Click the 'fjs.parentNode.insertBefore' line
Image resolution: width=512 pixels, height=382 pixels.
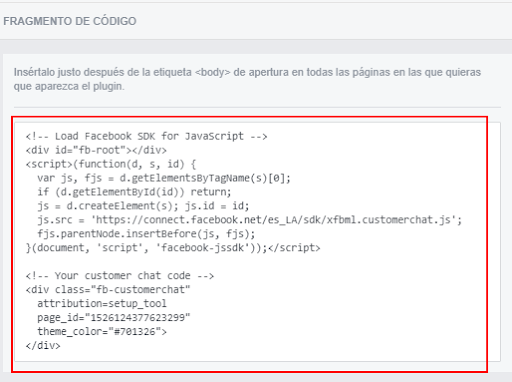(x=146, y=234)
